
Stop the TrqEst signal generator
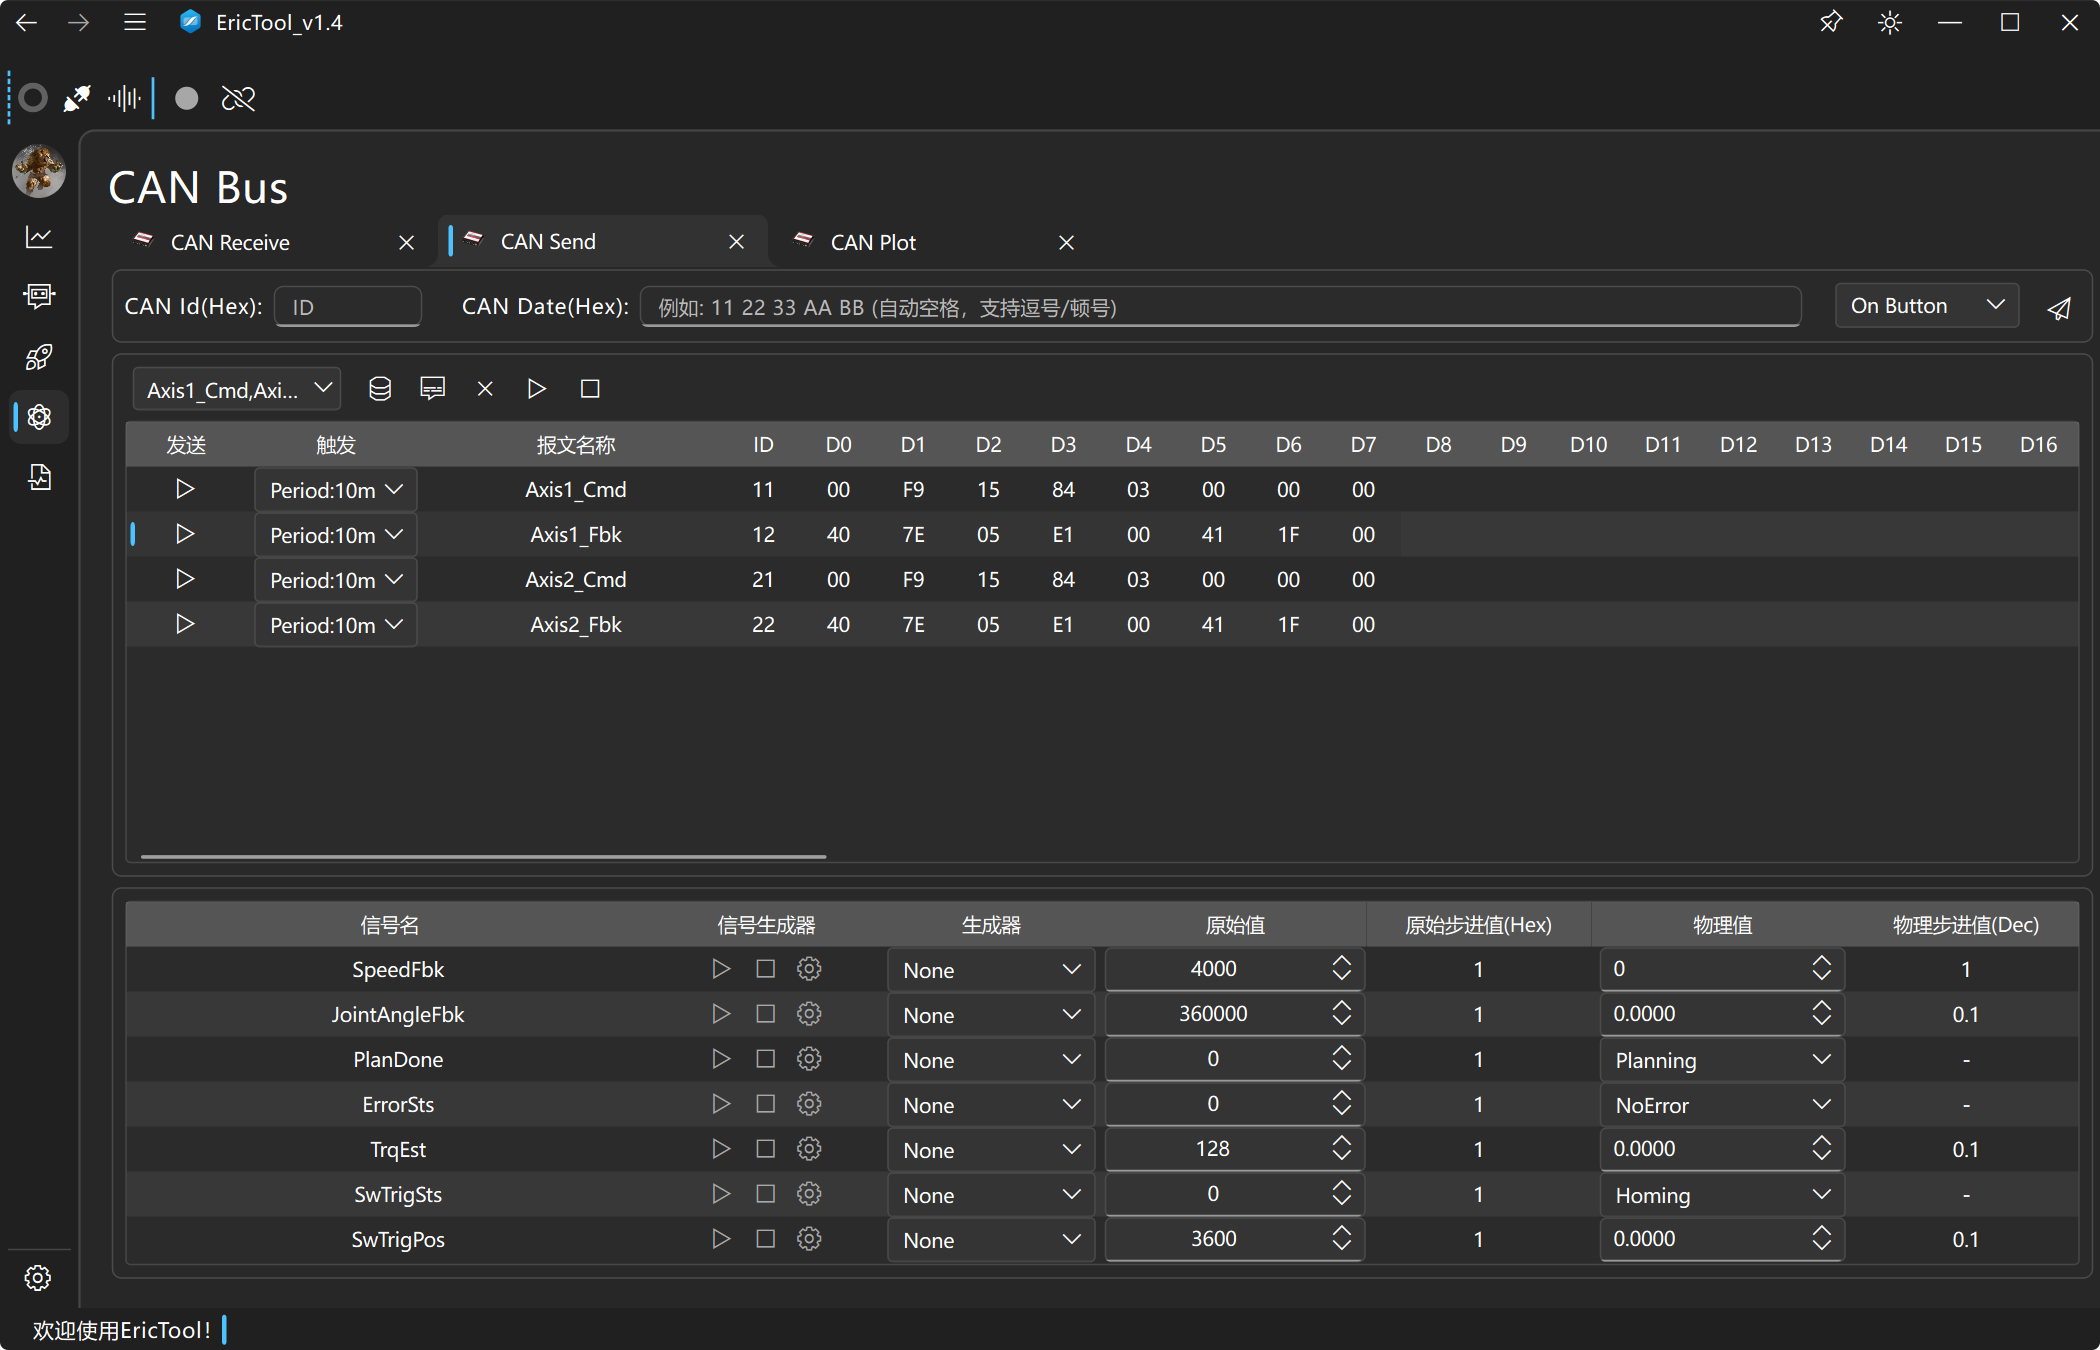pos(765,1149)
